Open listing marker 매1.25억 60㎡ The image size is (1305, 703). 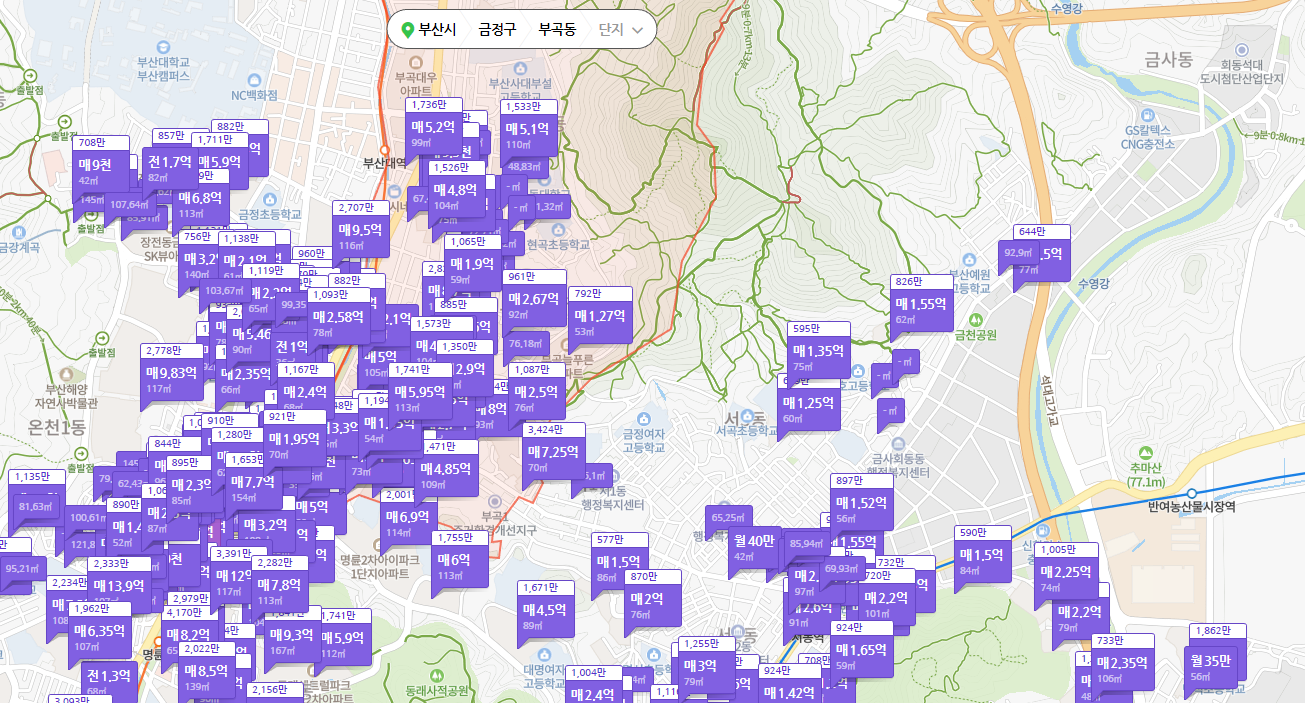[x=809, y=405]
